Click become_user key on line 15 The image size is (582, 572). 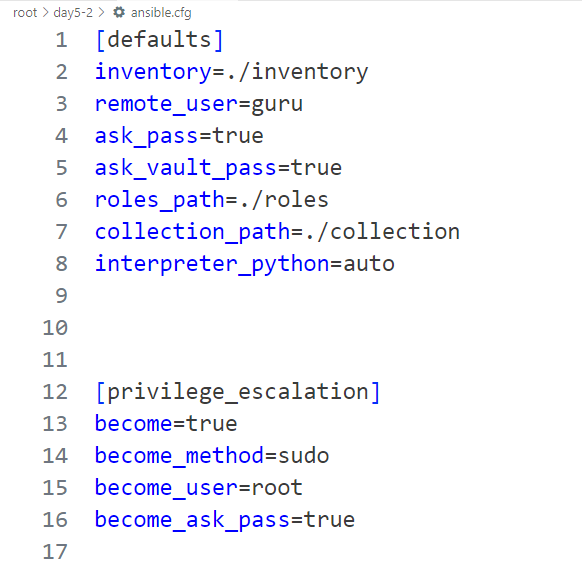pyautogui.click(x=166, y=488)
